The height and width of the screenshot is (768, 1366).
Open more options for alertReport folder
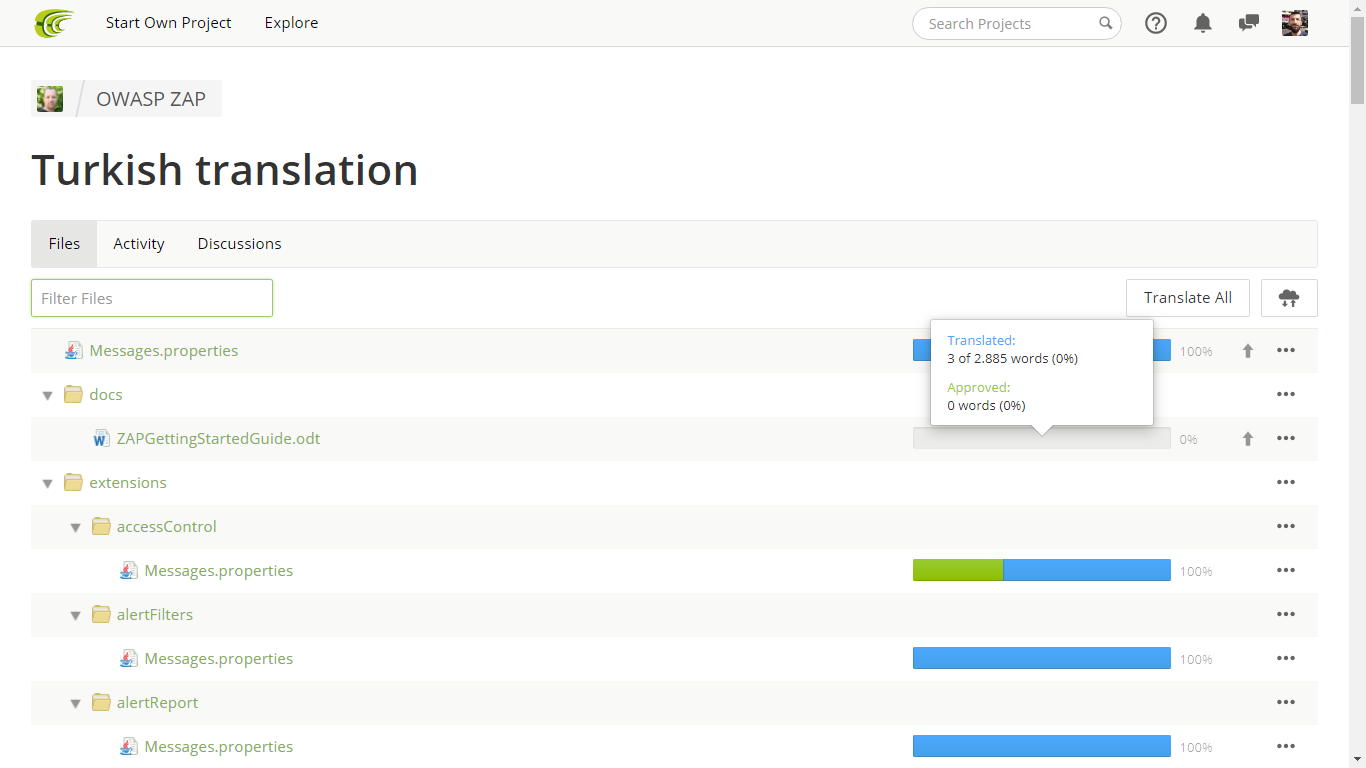coord(1286,703)
